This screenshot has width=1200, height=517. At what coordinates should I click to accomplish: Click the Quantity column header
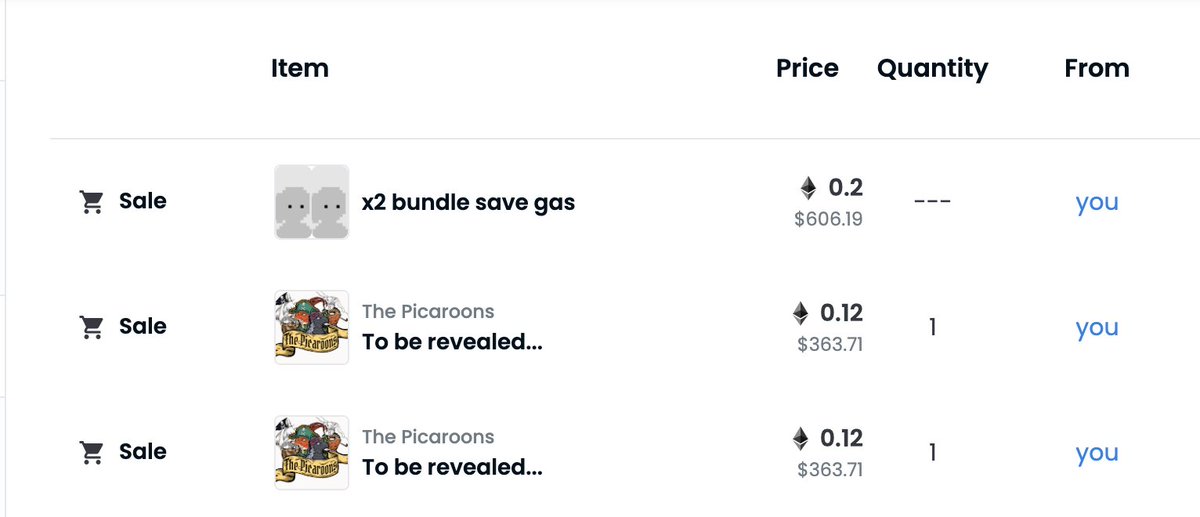[x=932, y=69]
